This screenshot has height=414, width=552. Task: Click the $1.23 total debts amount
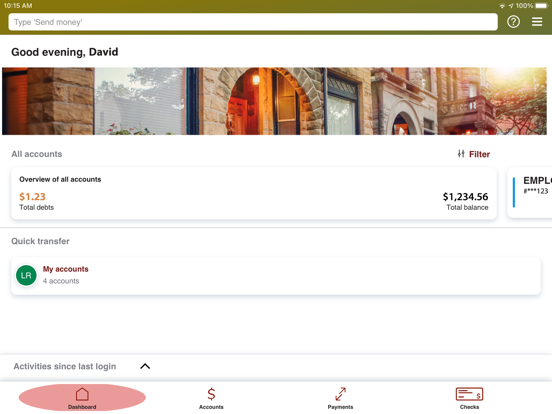coord(32,196)
